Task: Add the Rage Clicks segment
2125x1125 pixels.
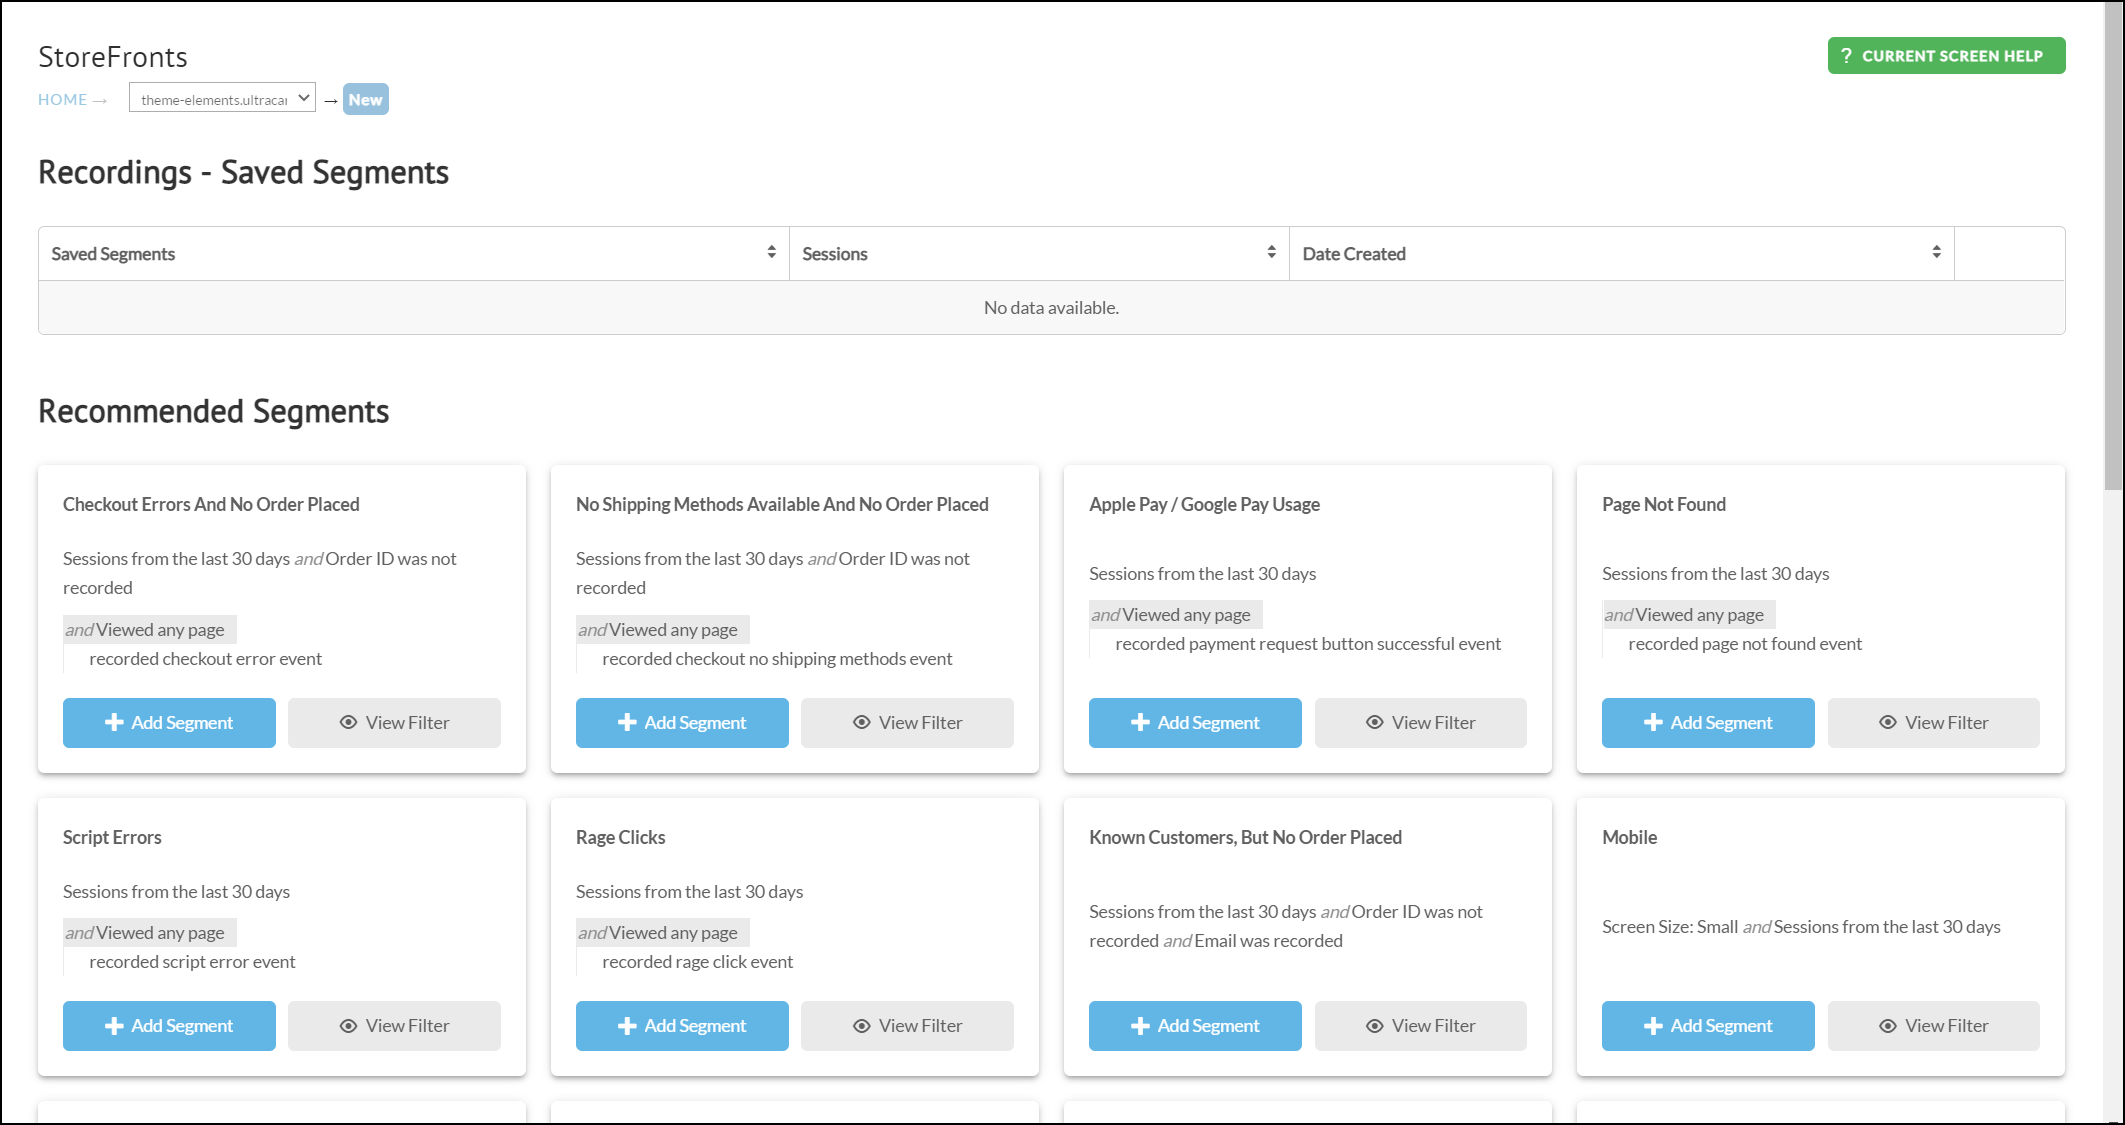Action: 682,1026
